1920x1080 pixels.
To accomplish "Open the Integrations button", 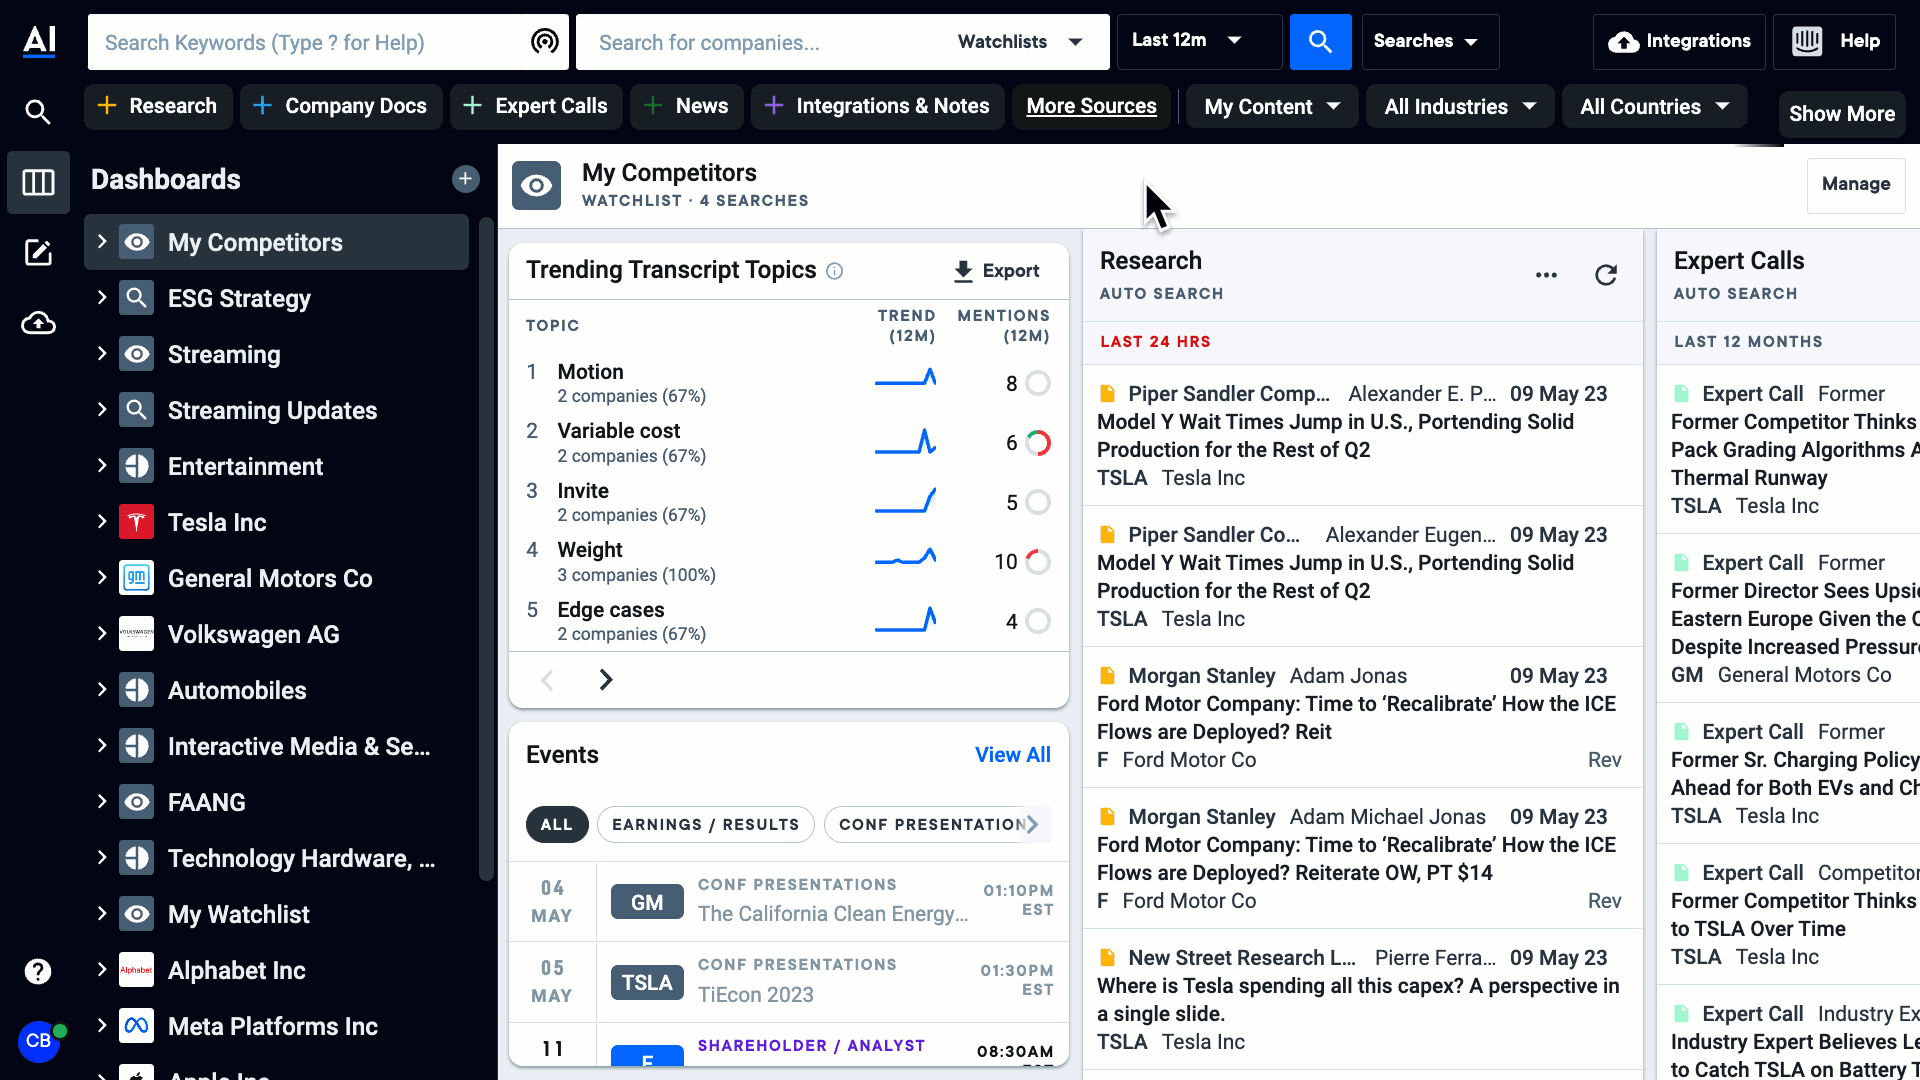I will (1679, 41).
